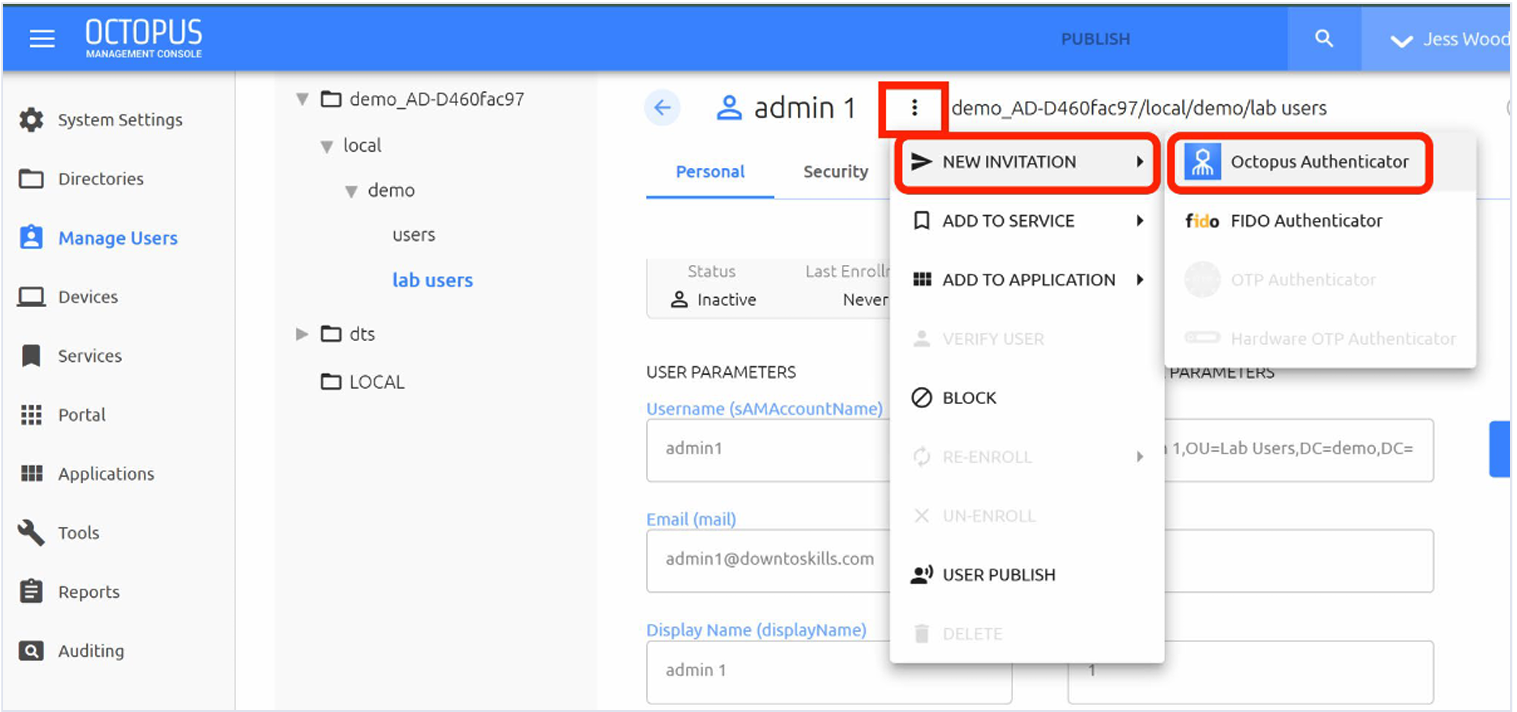Select Add to Service menu entry
The image size is (1517, 712).
[1027, 221]
